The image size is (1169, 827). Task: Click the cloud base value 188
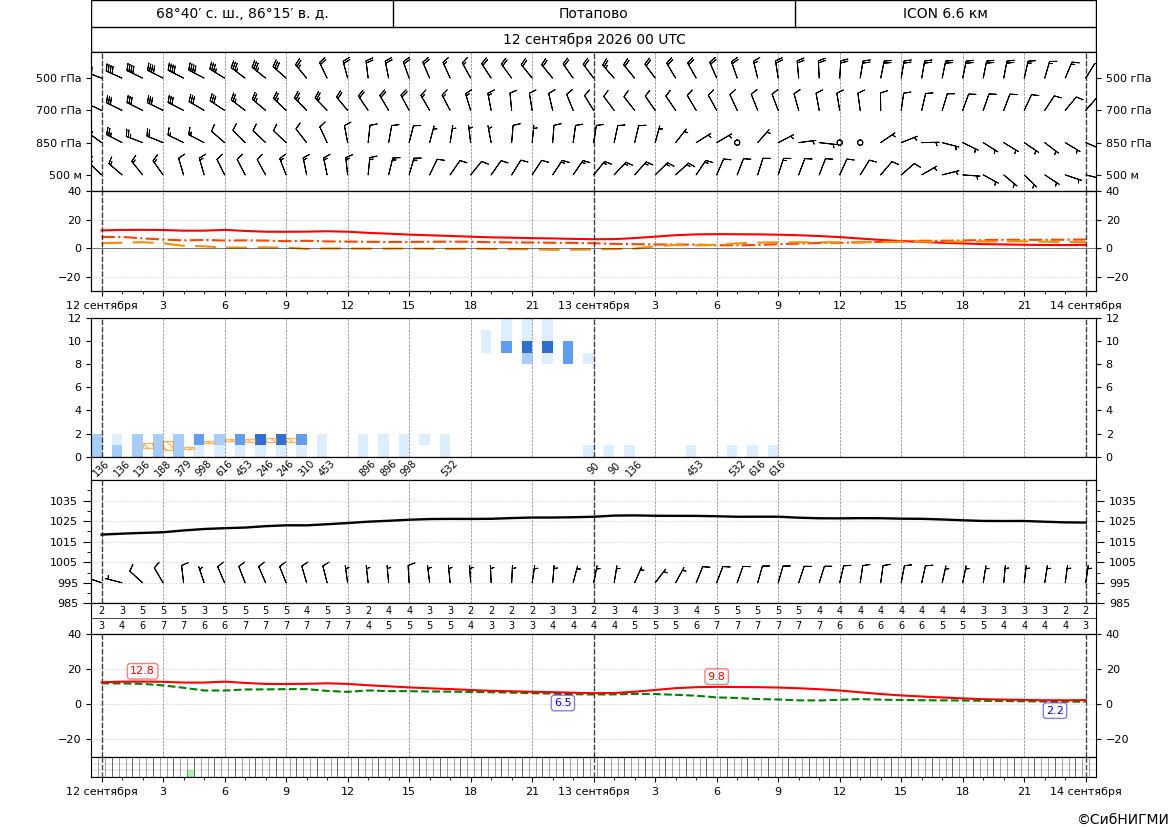pos(162,468)
